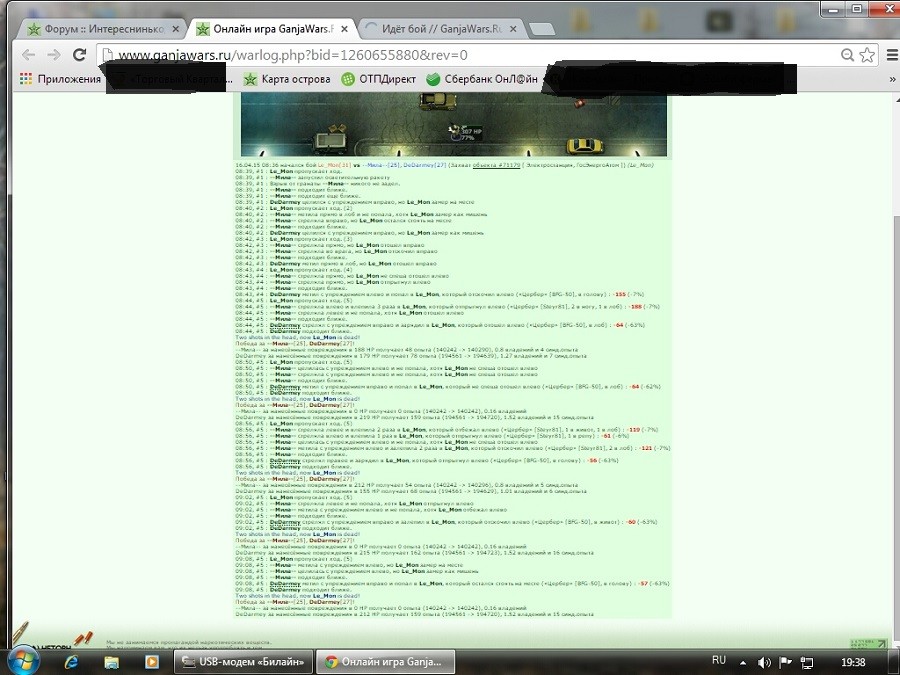The height and width of the screenshot is (675, 900).
Task: Click the address bar URL field
Action: point(471,55)
